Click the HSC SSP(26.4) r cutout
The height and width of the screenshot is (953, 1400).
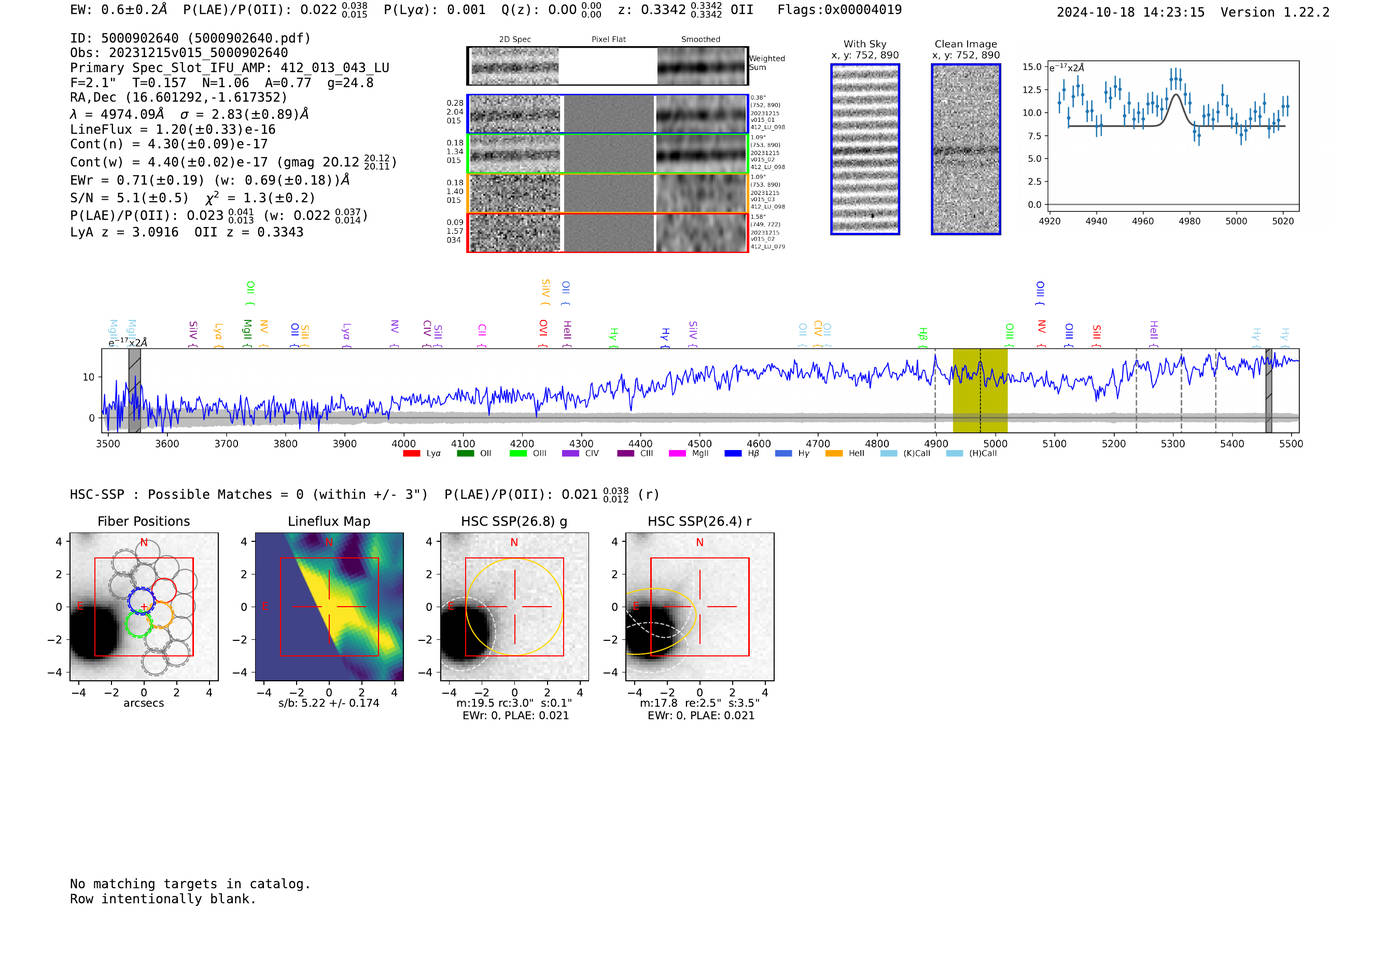pos(699,607)
